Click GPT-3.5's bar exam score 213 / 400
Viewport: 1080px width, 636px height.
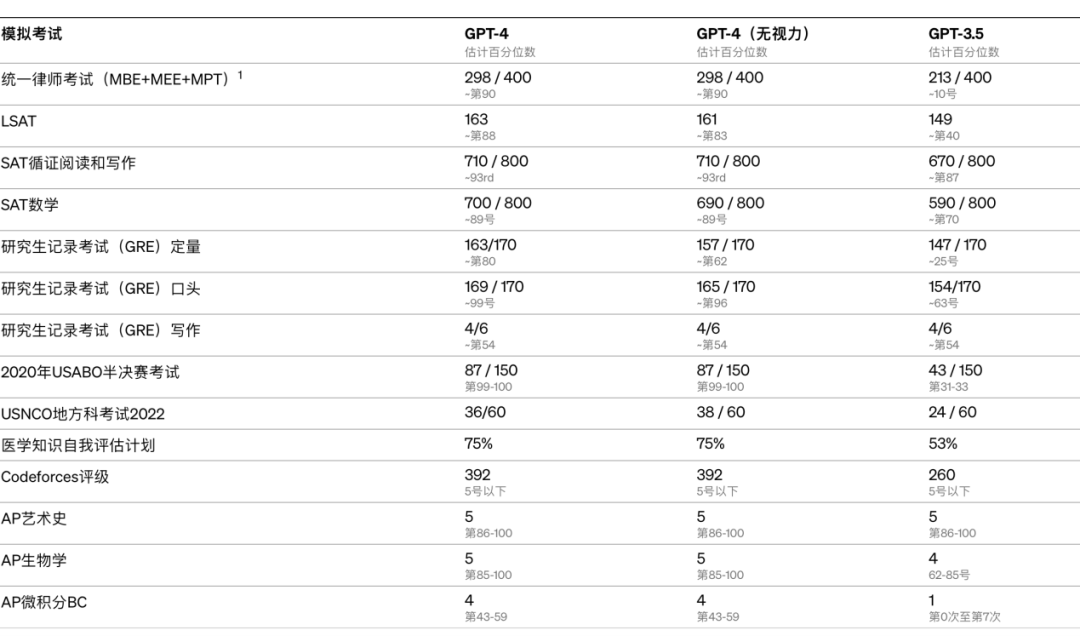[x=960, y=78]
